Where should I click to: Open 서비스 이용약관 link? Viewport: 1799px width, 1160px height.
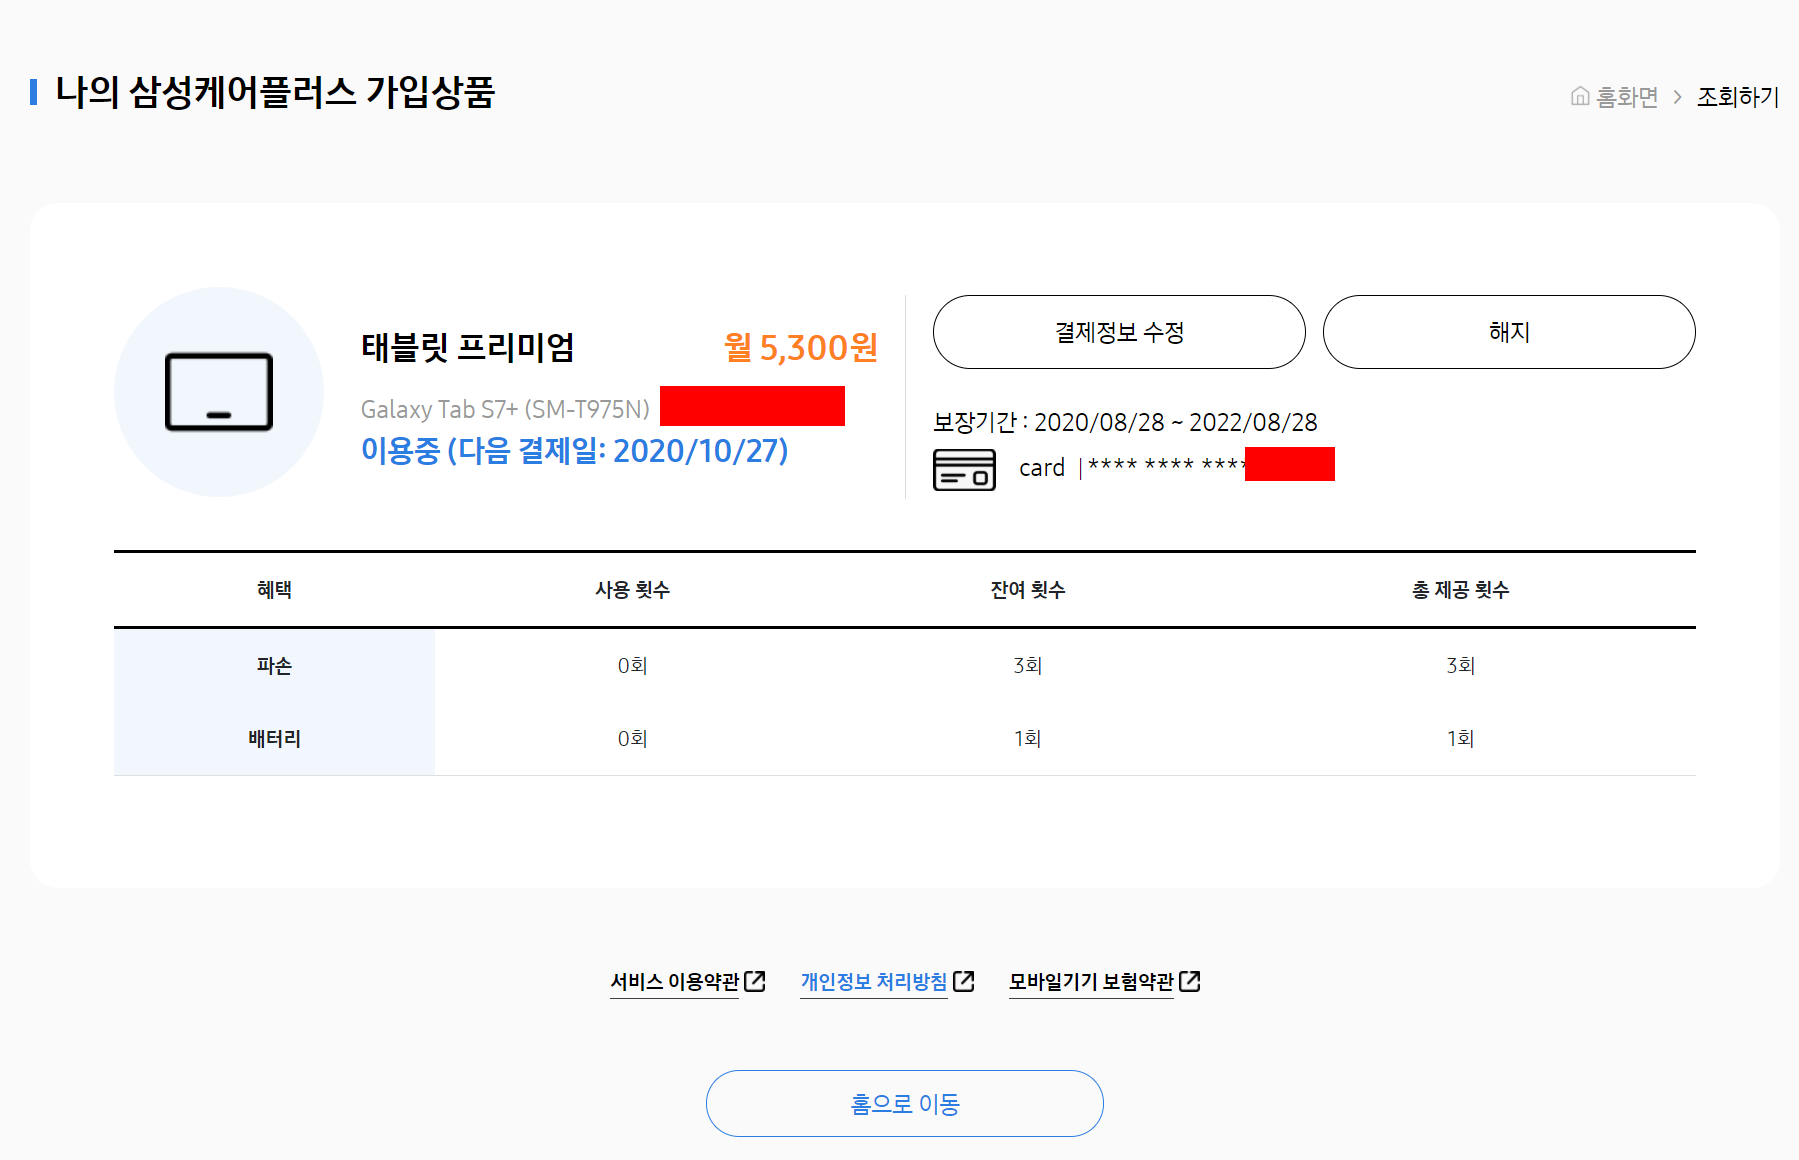[675, 982]
